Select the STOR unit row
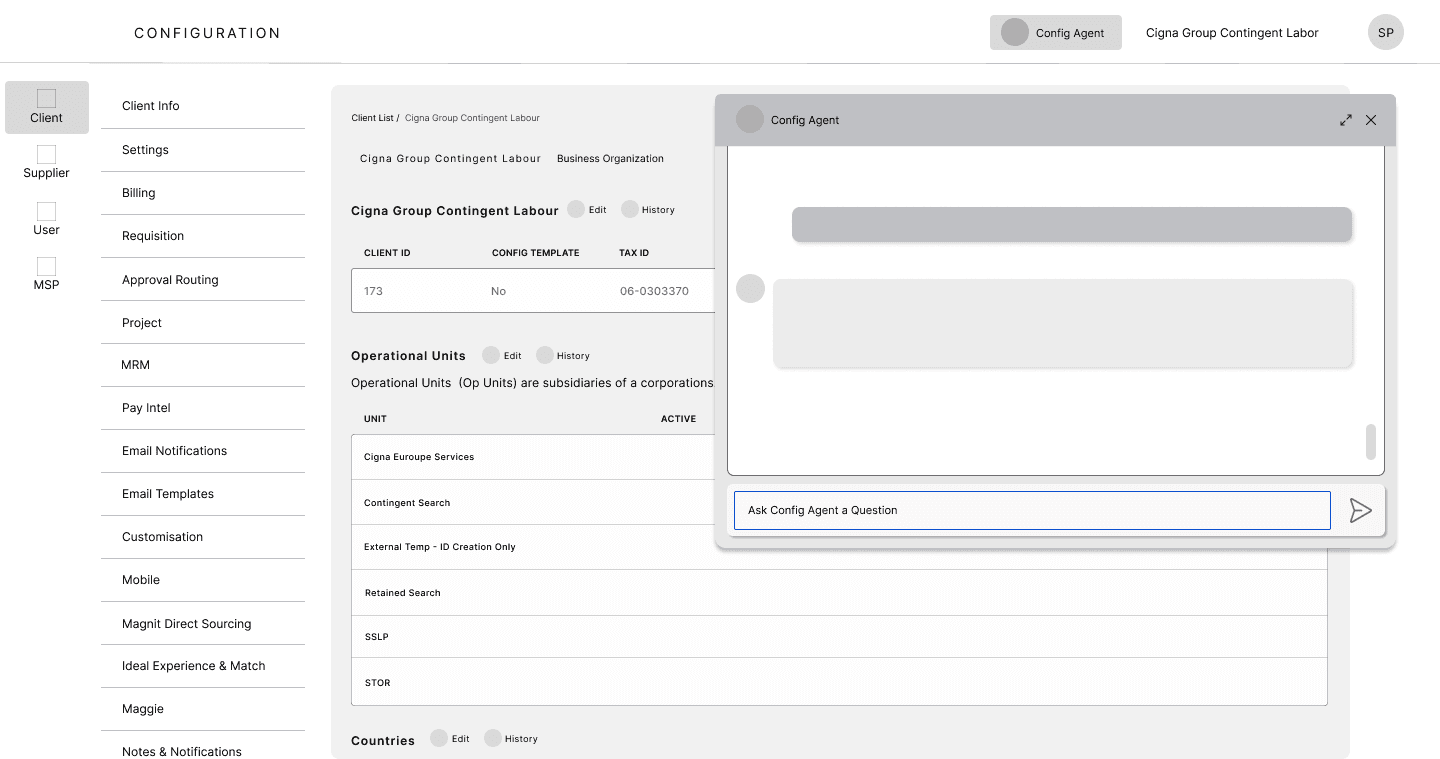The width and height of the screenshot is (1440, 759). coord(839,682)
